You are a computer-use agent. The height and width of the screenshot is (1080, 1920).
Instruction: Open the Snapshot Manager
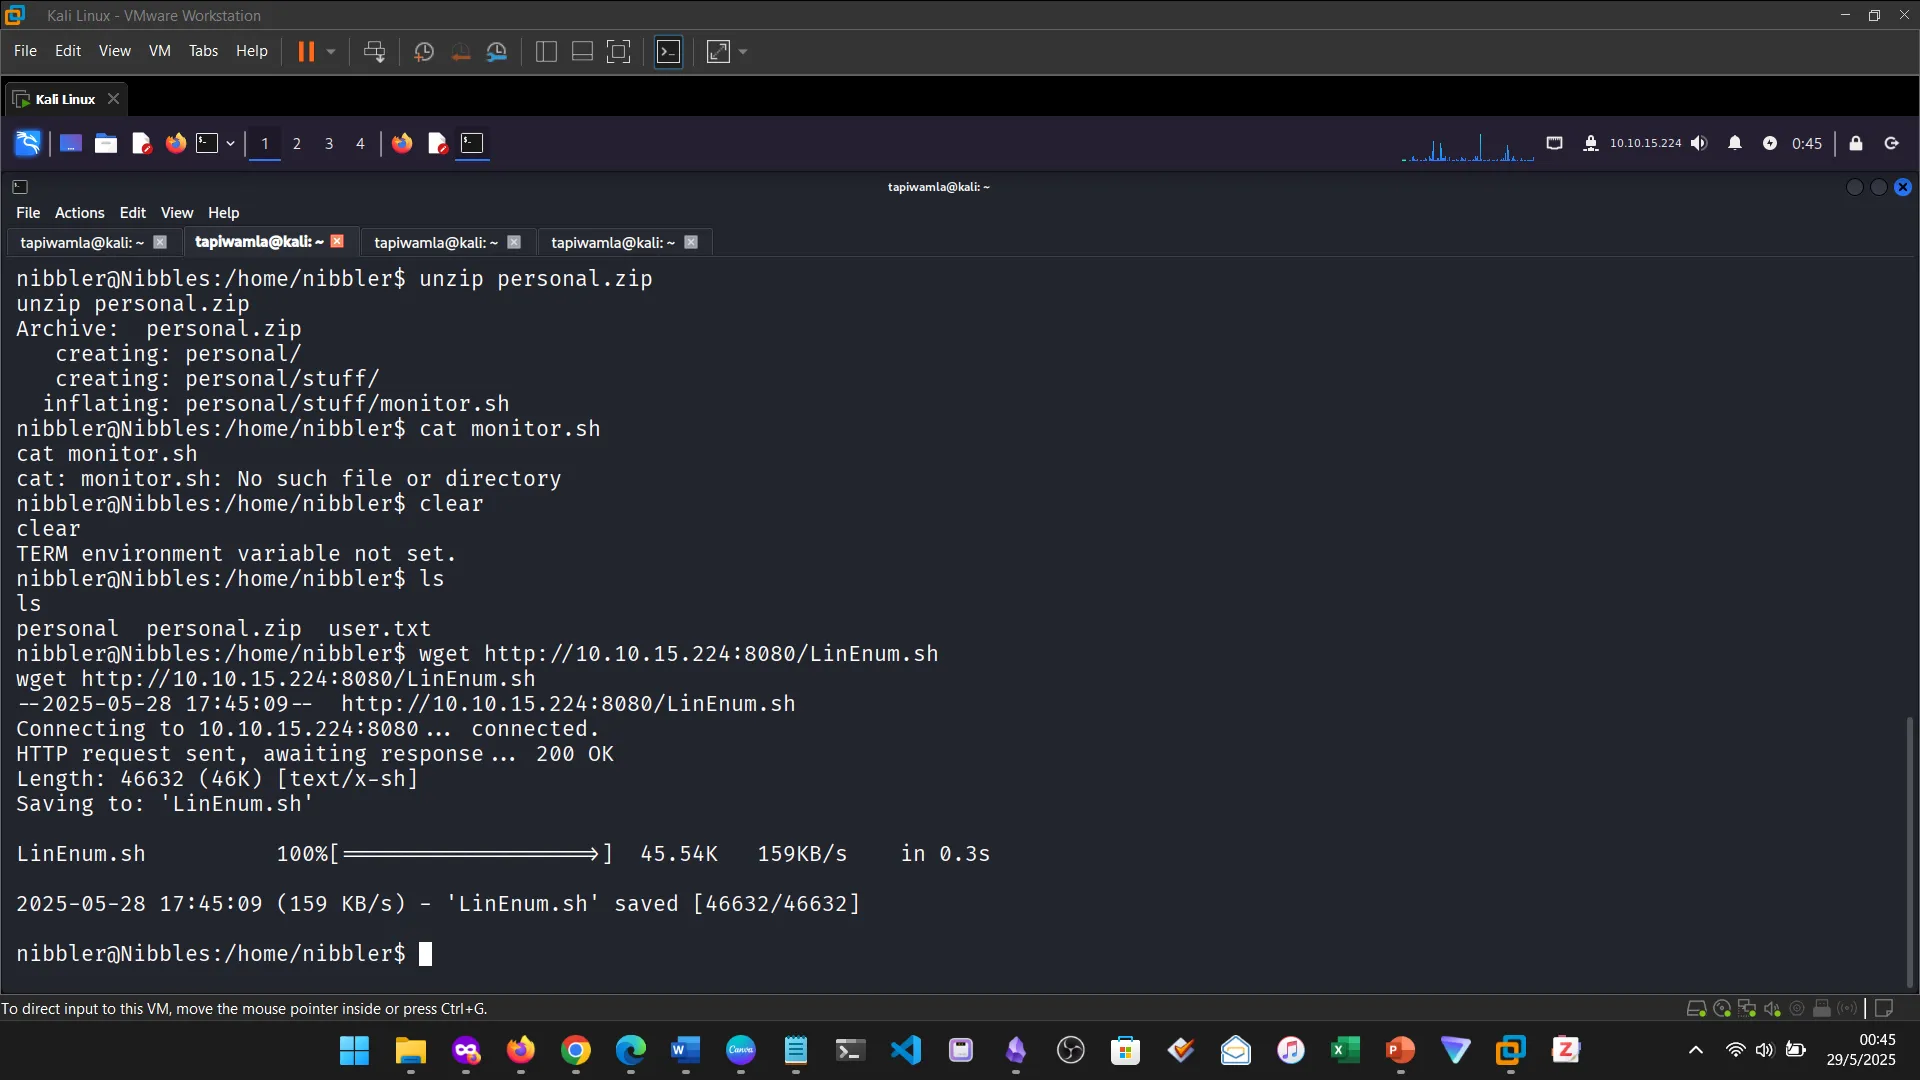pyautogui.click(x=497, y=51)
